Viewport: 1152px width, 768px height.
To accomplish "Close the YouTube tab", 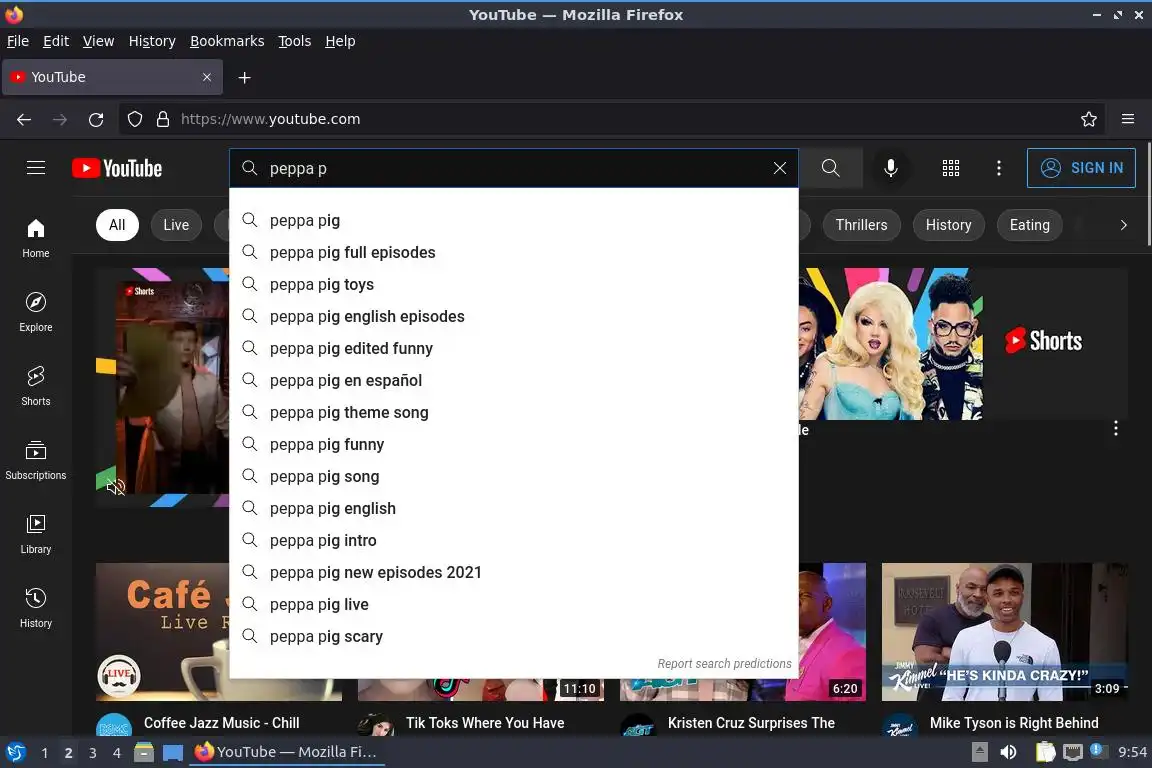I will pos(206,77).
